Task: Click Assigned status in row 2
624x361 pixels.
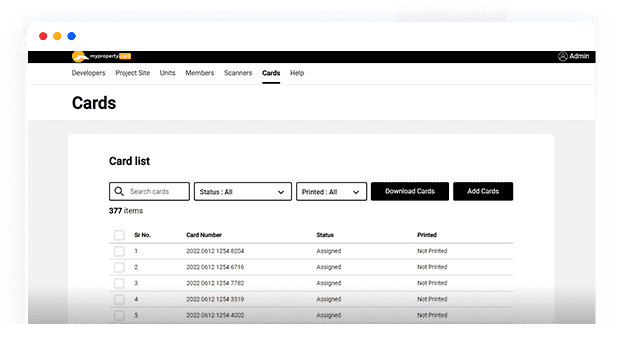Action: coord(329,267)
